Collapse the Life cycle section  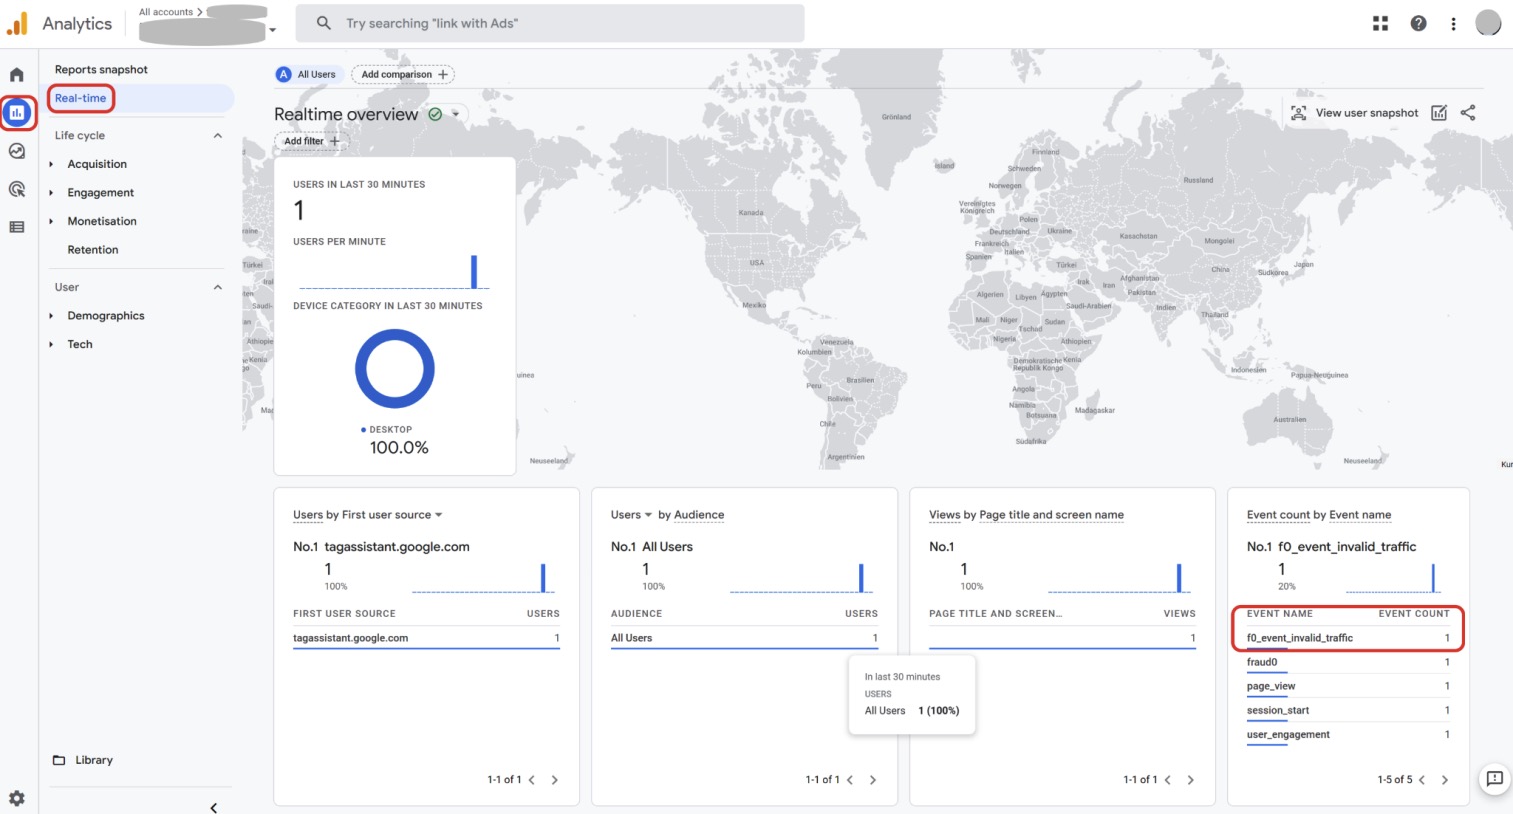pyautogui.click(x=217, y=135)
